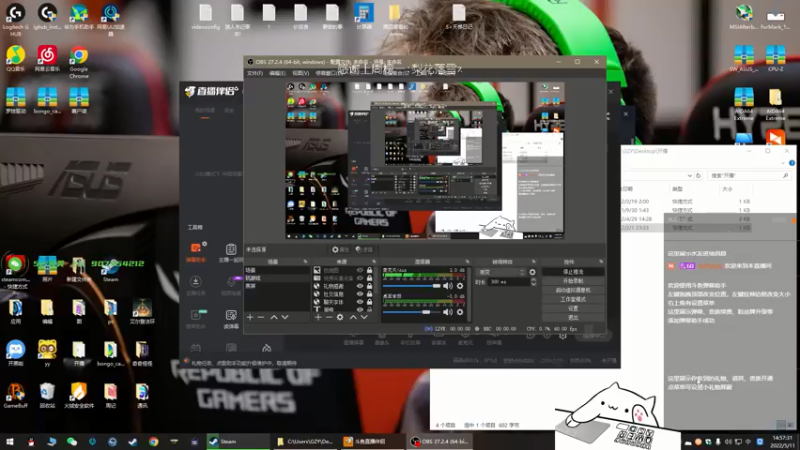Viewport: 800px width, 450px height.
Task: Pop out the 来源 dock panel
Action: pos(374,262)
